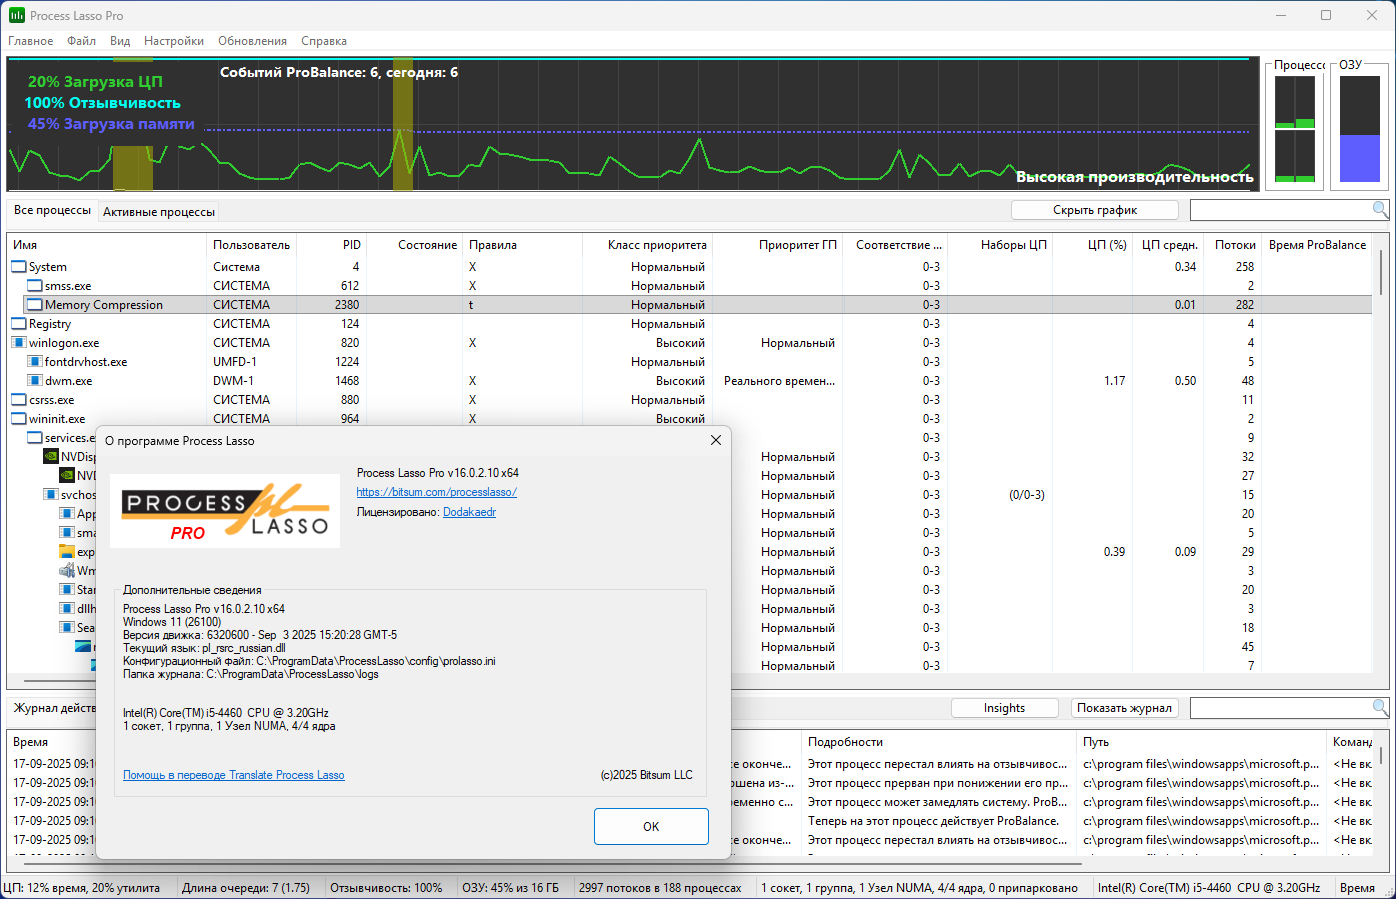Screen dimensions: 1396x899
Task: Sort by the Потоки column header
Action: pyautogui.click(x=1232, y=245)
